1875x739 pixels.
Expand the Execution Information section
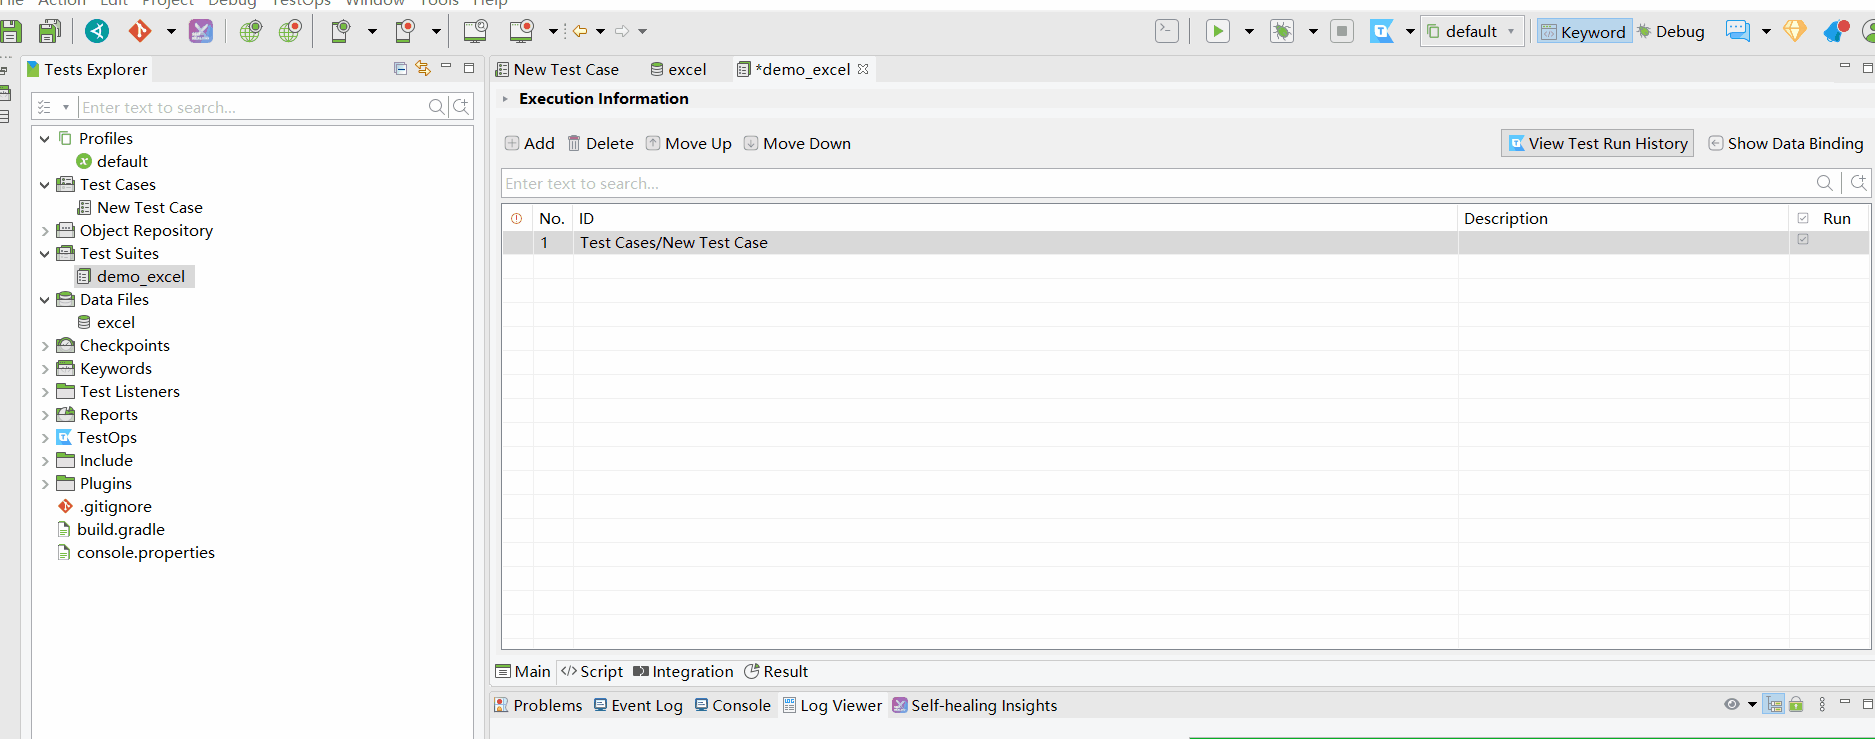[x=505, y=99]
